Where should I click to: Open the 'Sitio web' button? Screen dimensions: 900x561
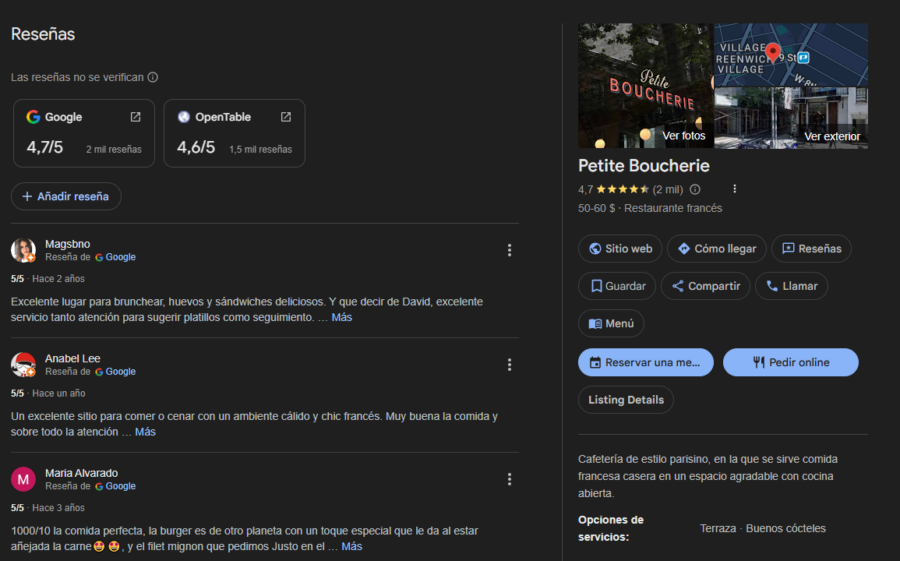click(x=620, y=249)
